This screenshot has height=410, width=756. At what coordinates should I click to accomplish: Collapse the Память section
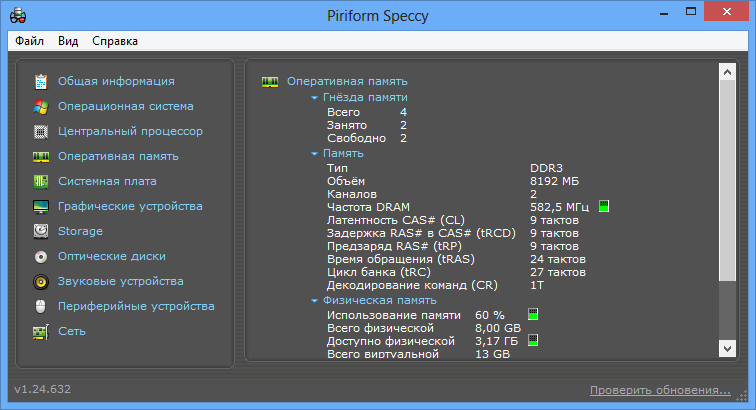tap(314, 154)
